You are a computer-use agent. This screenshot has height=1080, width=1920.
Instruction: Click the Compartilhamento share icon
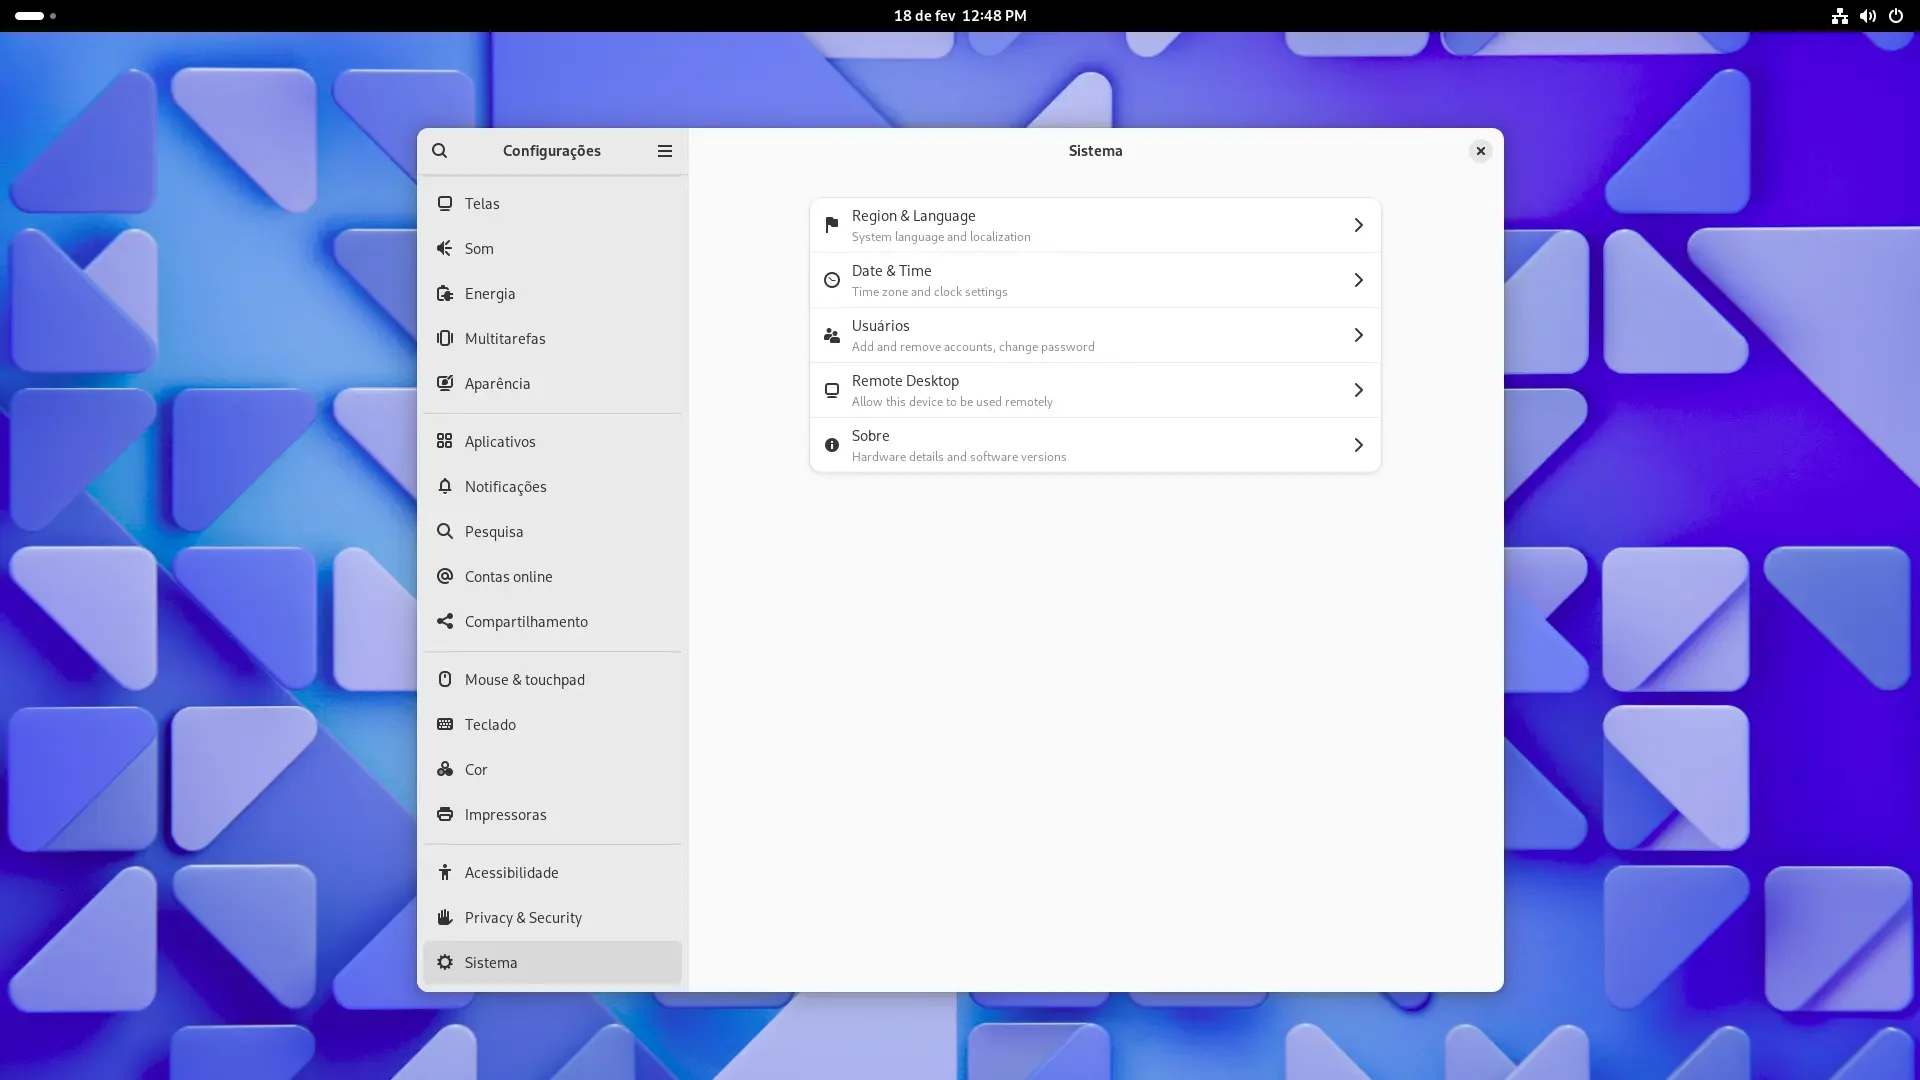pyautogui.click(x=445, y=622)
